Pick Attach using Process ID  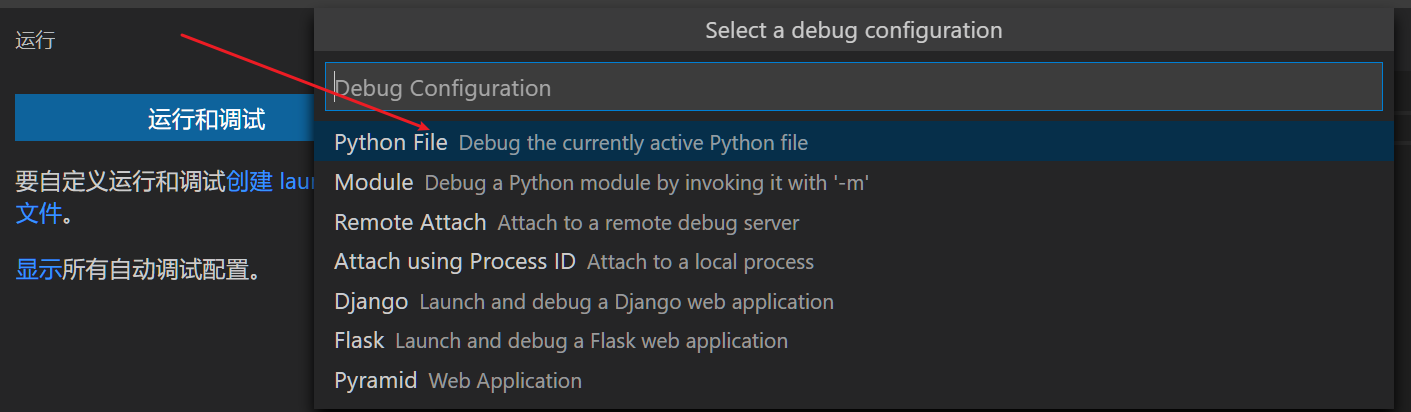(454, 262)
